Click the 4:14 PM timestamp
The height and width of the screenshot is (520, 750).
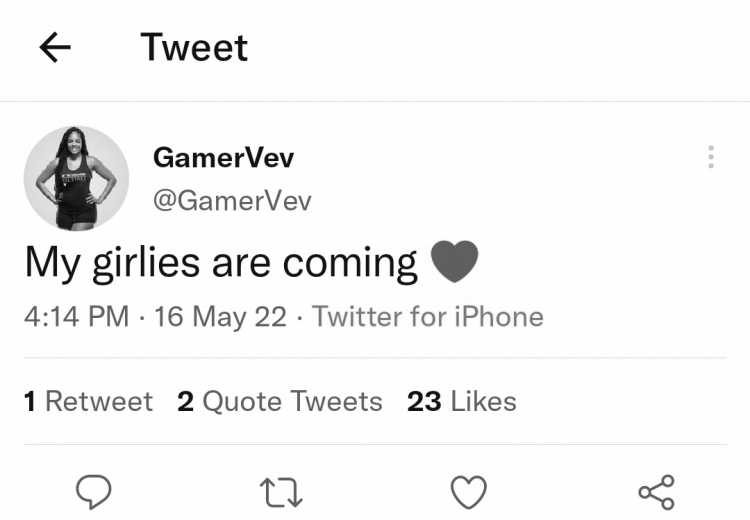click(77, 317)
